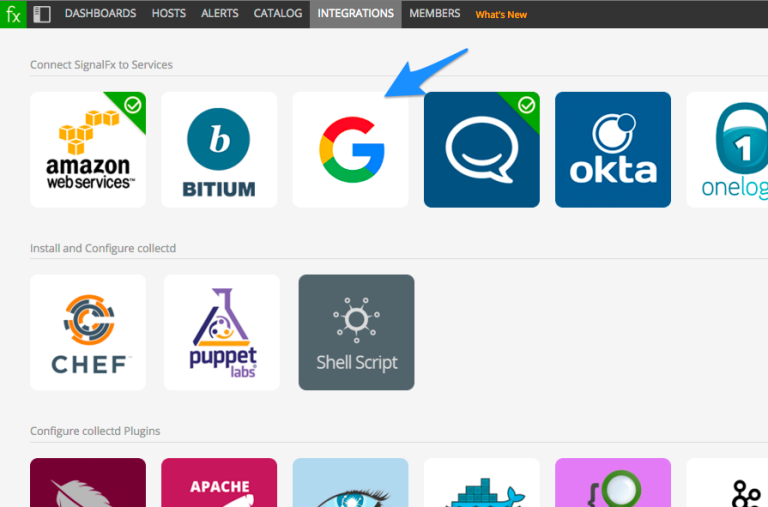Open the Amazon Web Services integration tile
This screenshot has width=768, height=507.
[x=88, y=149]
